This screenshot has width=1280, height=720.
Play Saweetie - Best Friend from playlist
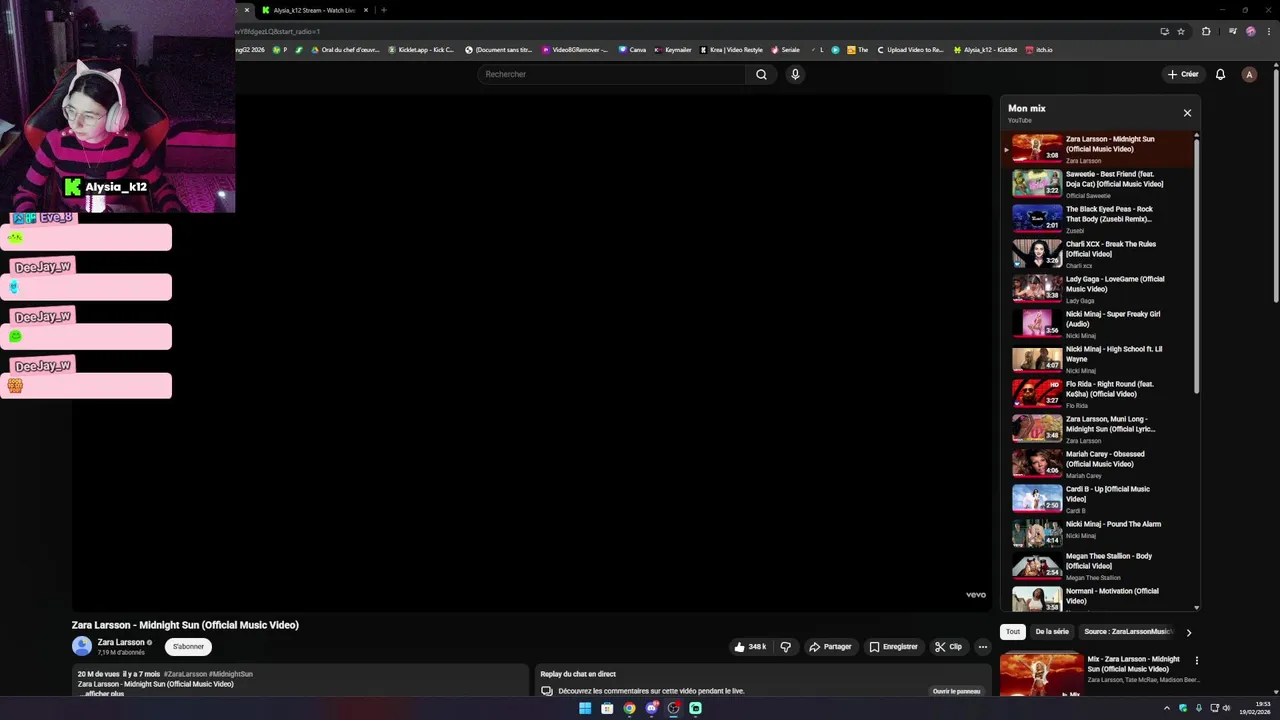1100,184
